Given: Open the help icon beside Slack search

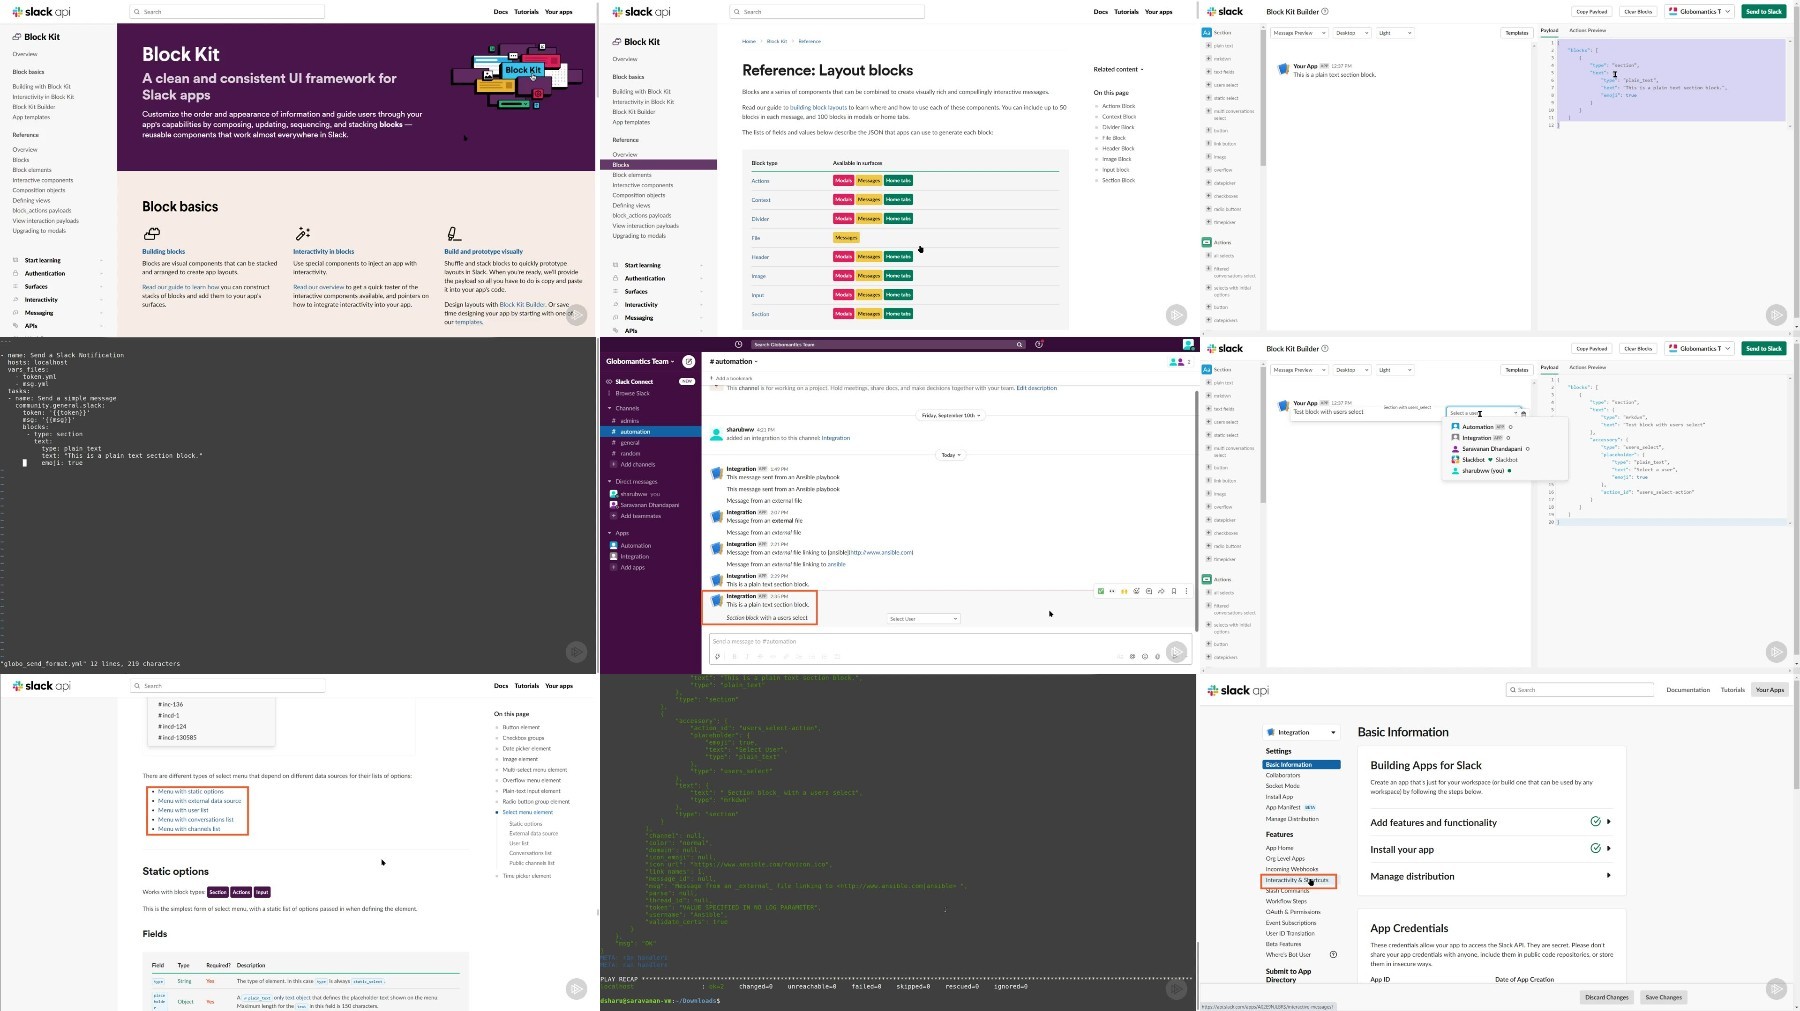Looking at the screenshot, I should click(x=1039, y=344).
